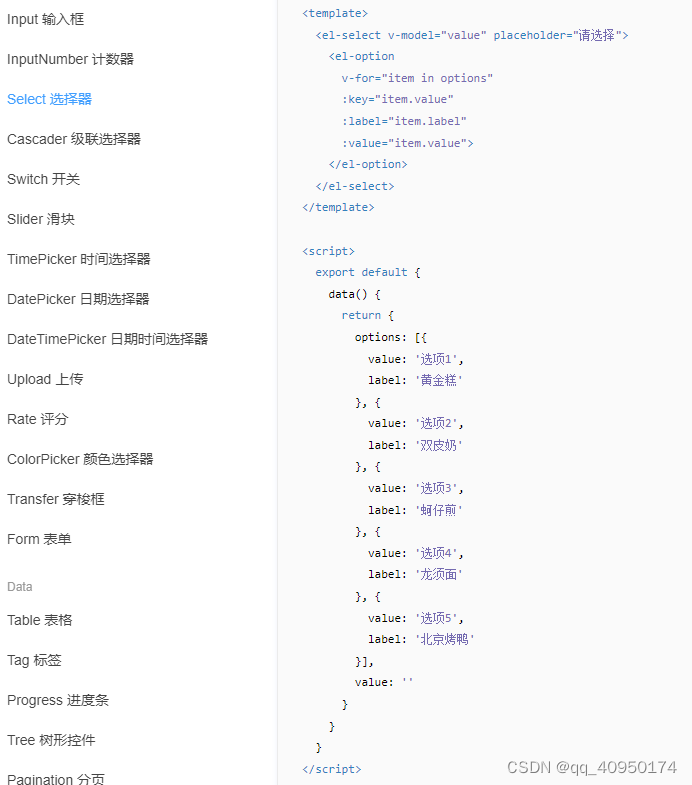Select the active Select 选择器 menu item
Image resolution: width=692 pixels, height=785 pixels.
50,100
